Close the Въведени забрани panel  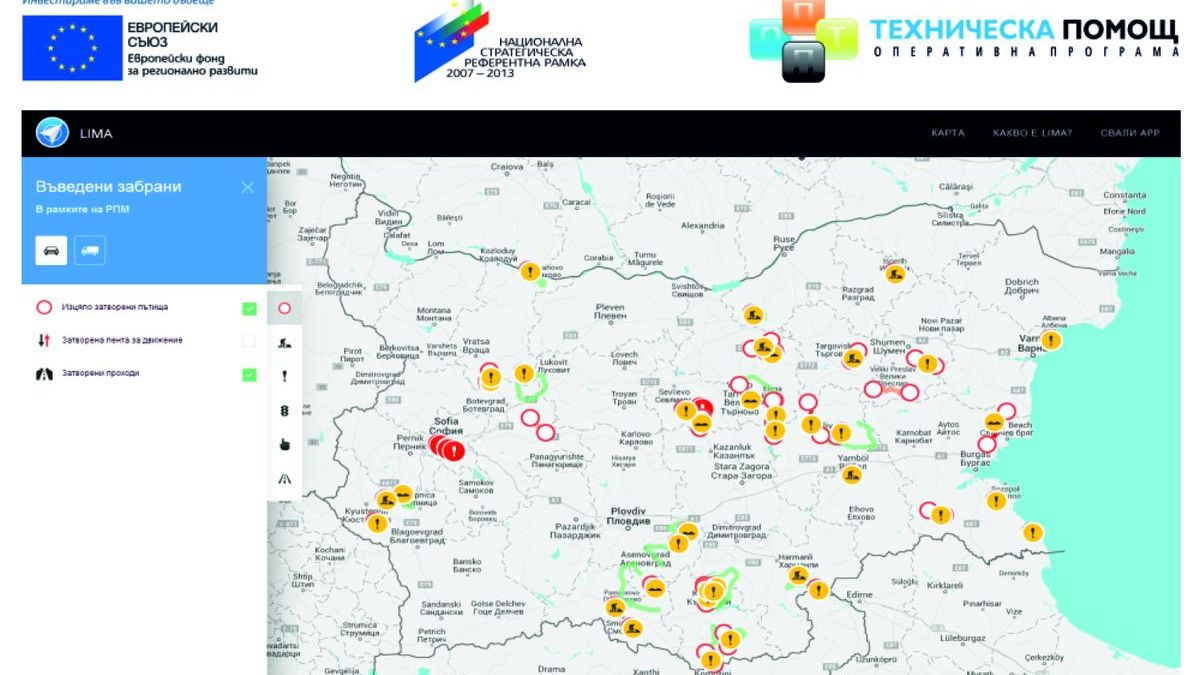248,187
